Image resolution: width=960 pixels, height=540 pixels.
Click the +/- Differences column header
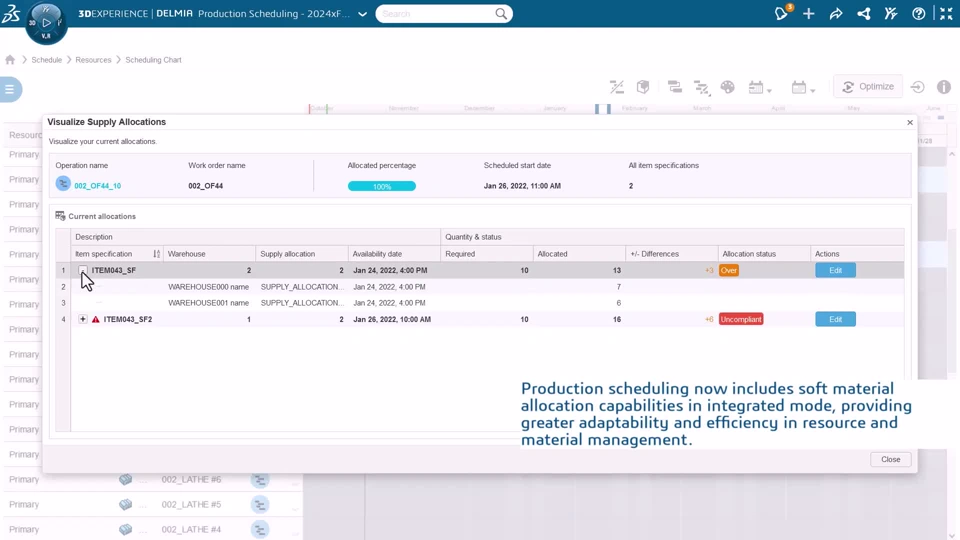tap(672, 253)
